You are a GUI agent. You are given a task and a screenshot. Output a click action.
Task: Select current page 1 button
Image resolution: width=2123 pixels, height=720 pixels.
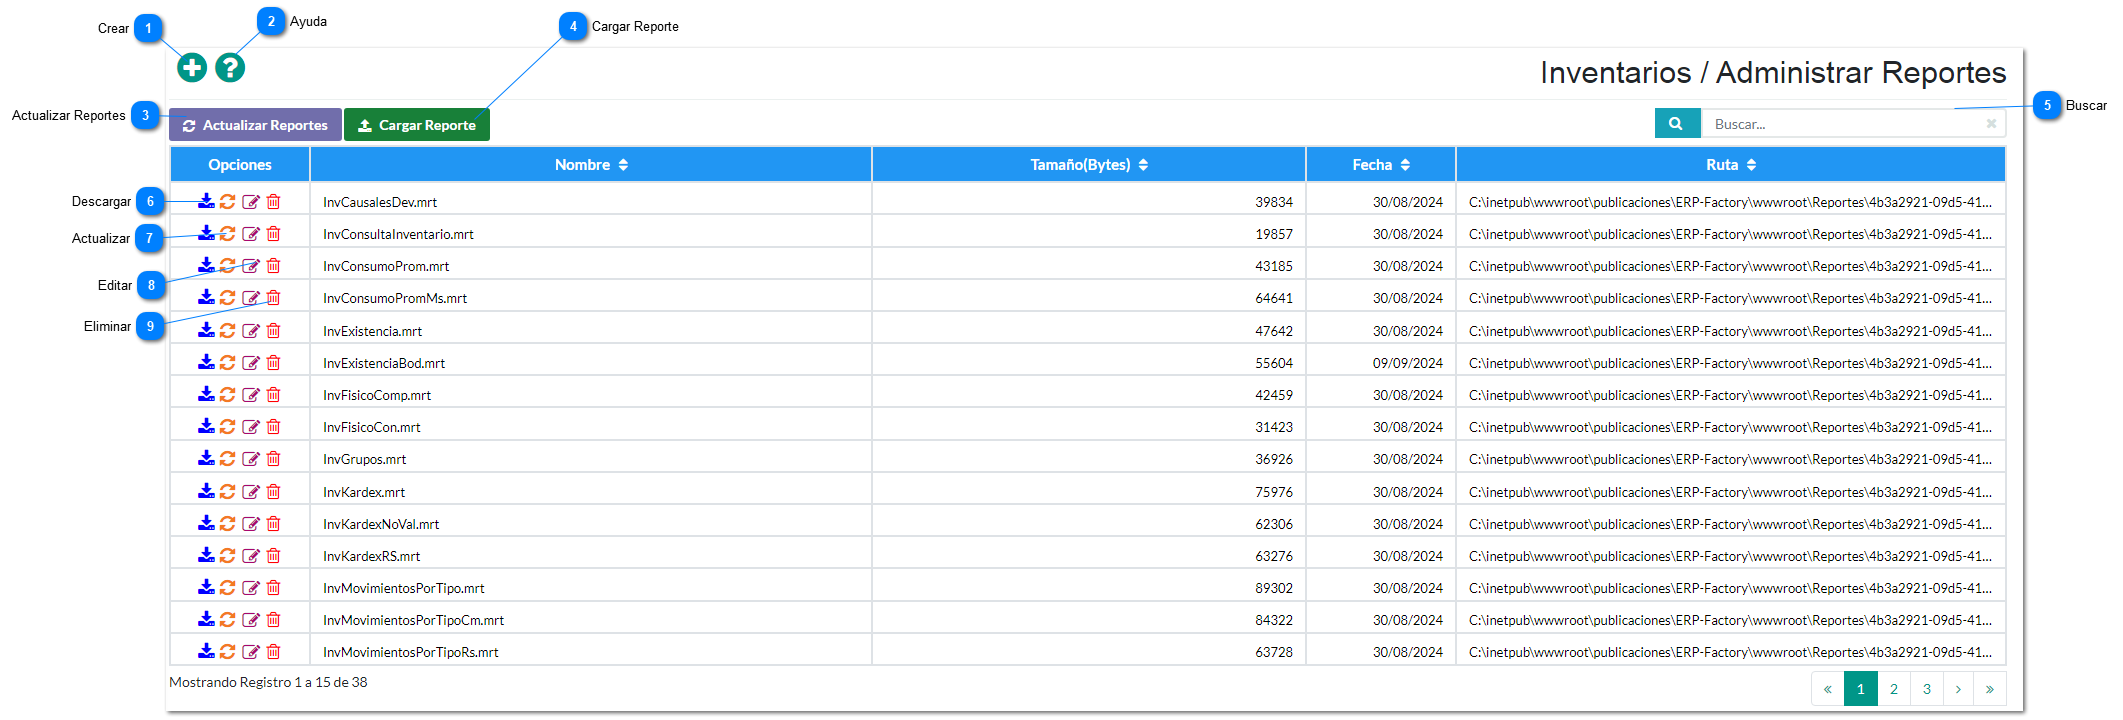tap(1860, 688)
